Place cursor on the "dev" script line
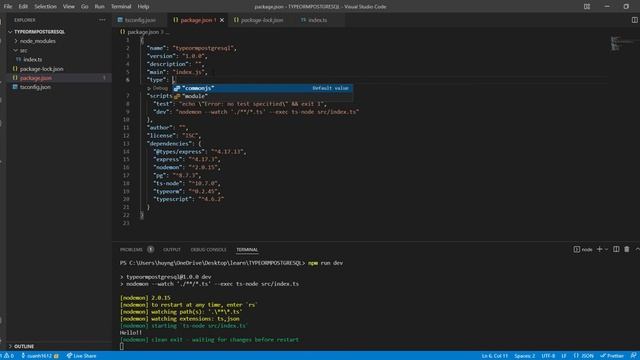Image resolution: width=640 pixels, height=360 pixels. tap(256, 112)
